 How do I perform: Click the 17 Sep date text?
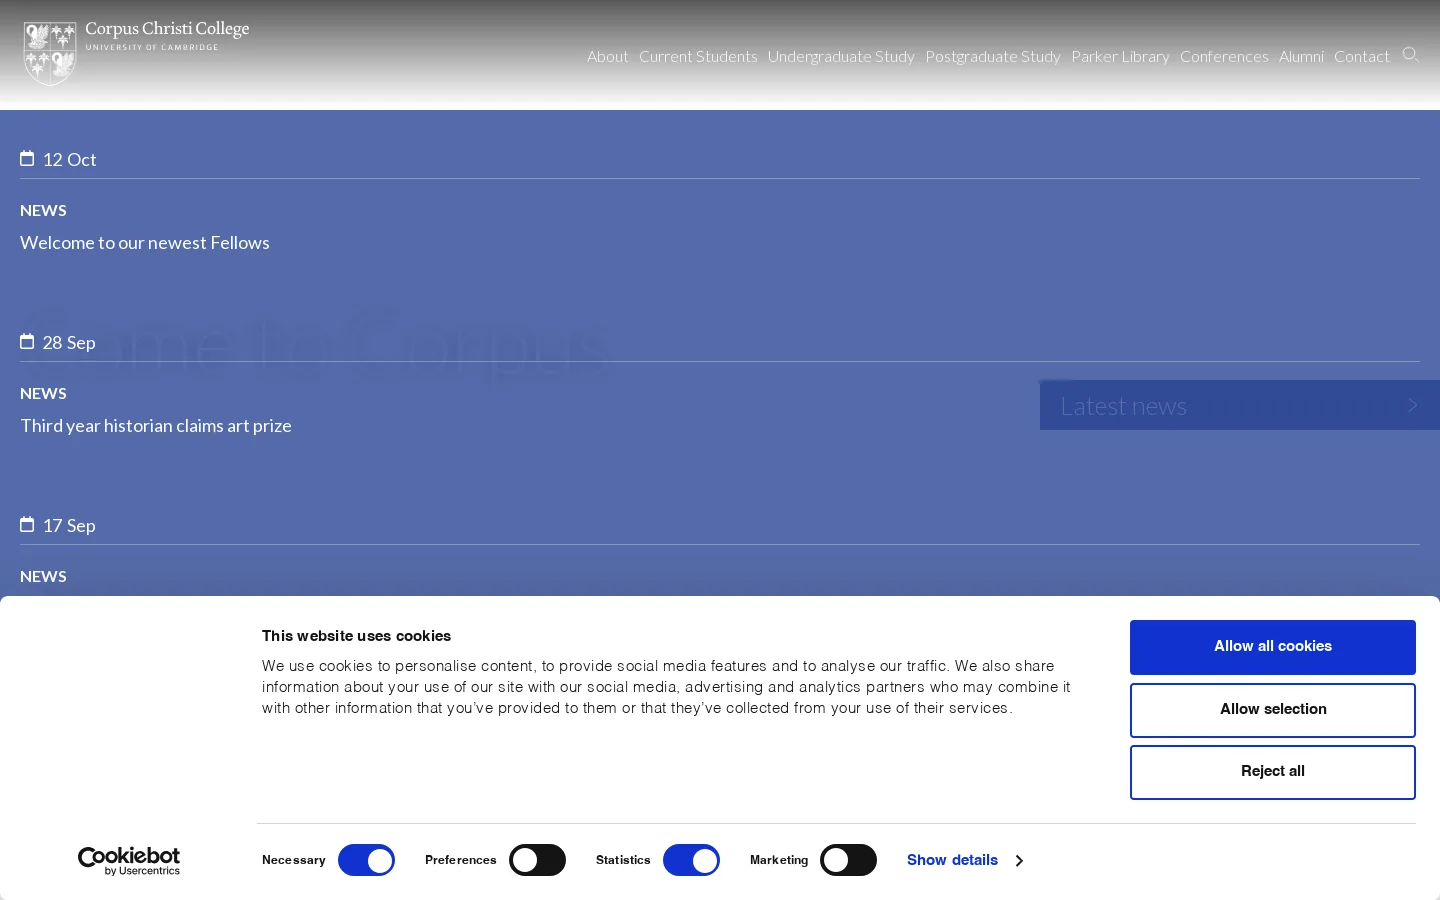[69, 526]
